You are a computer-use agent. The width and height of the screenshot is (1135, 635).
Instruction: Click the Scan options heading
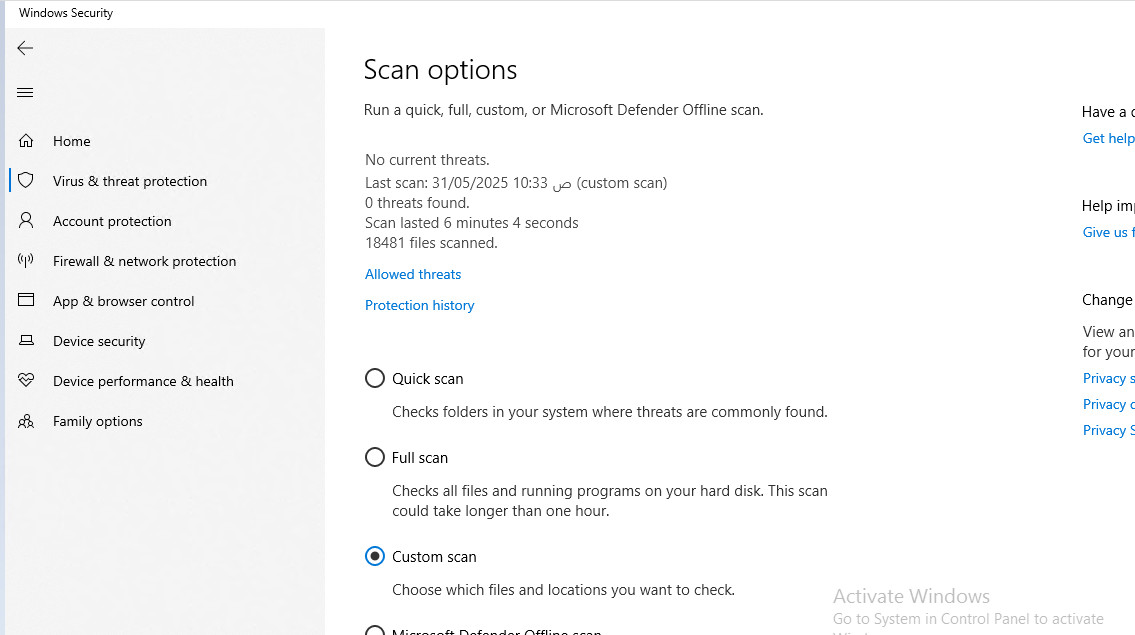(x=440, y=70)
